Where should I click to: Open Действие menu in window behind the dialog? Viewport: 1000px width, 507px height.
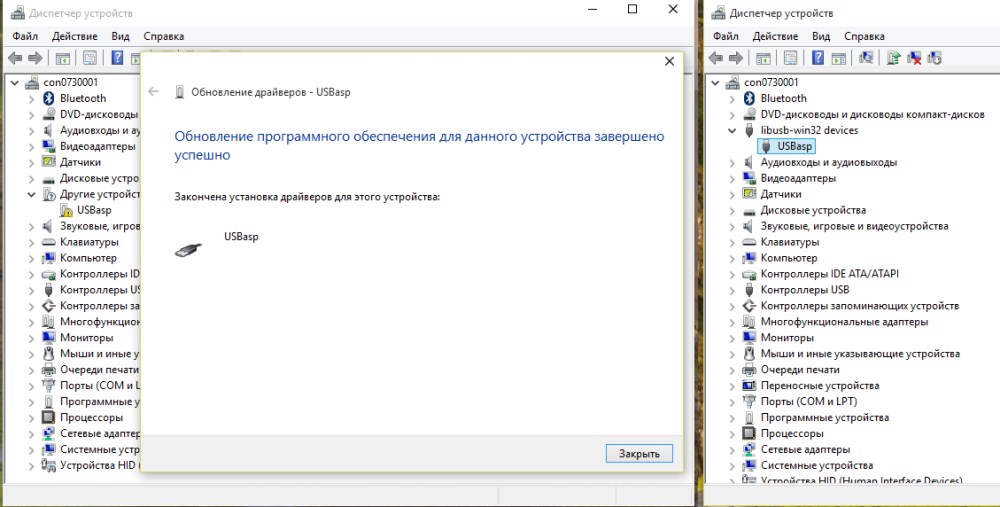click(75, 36)
